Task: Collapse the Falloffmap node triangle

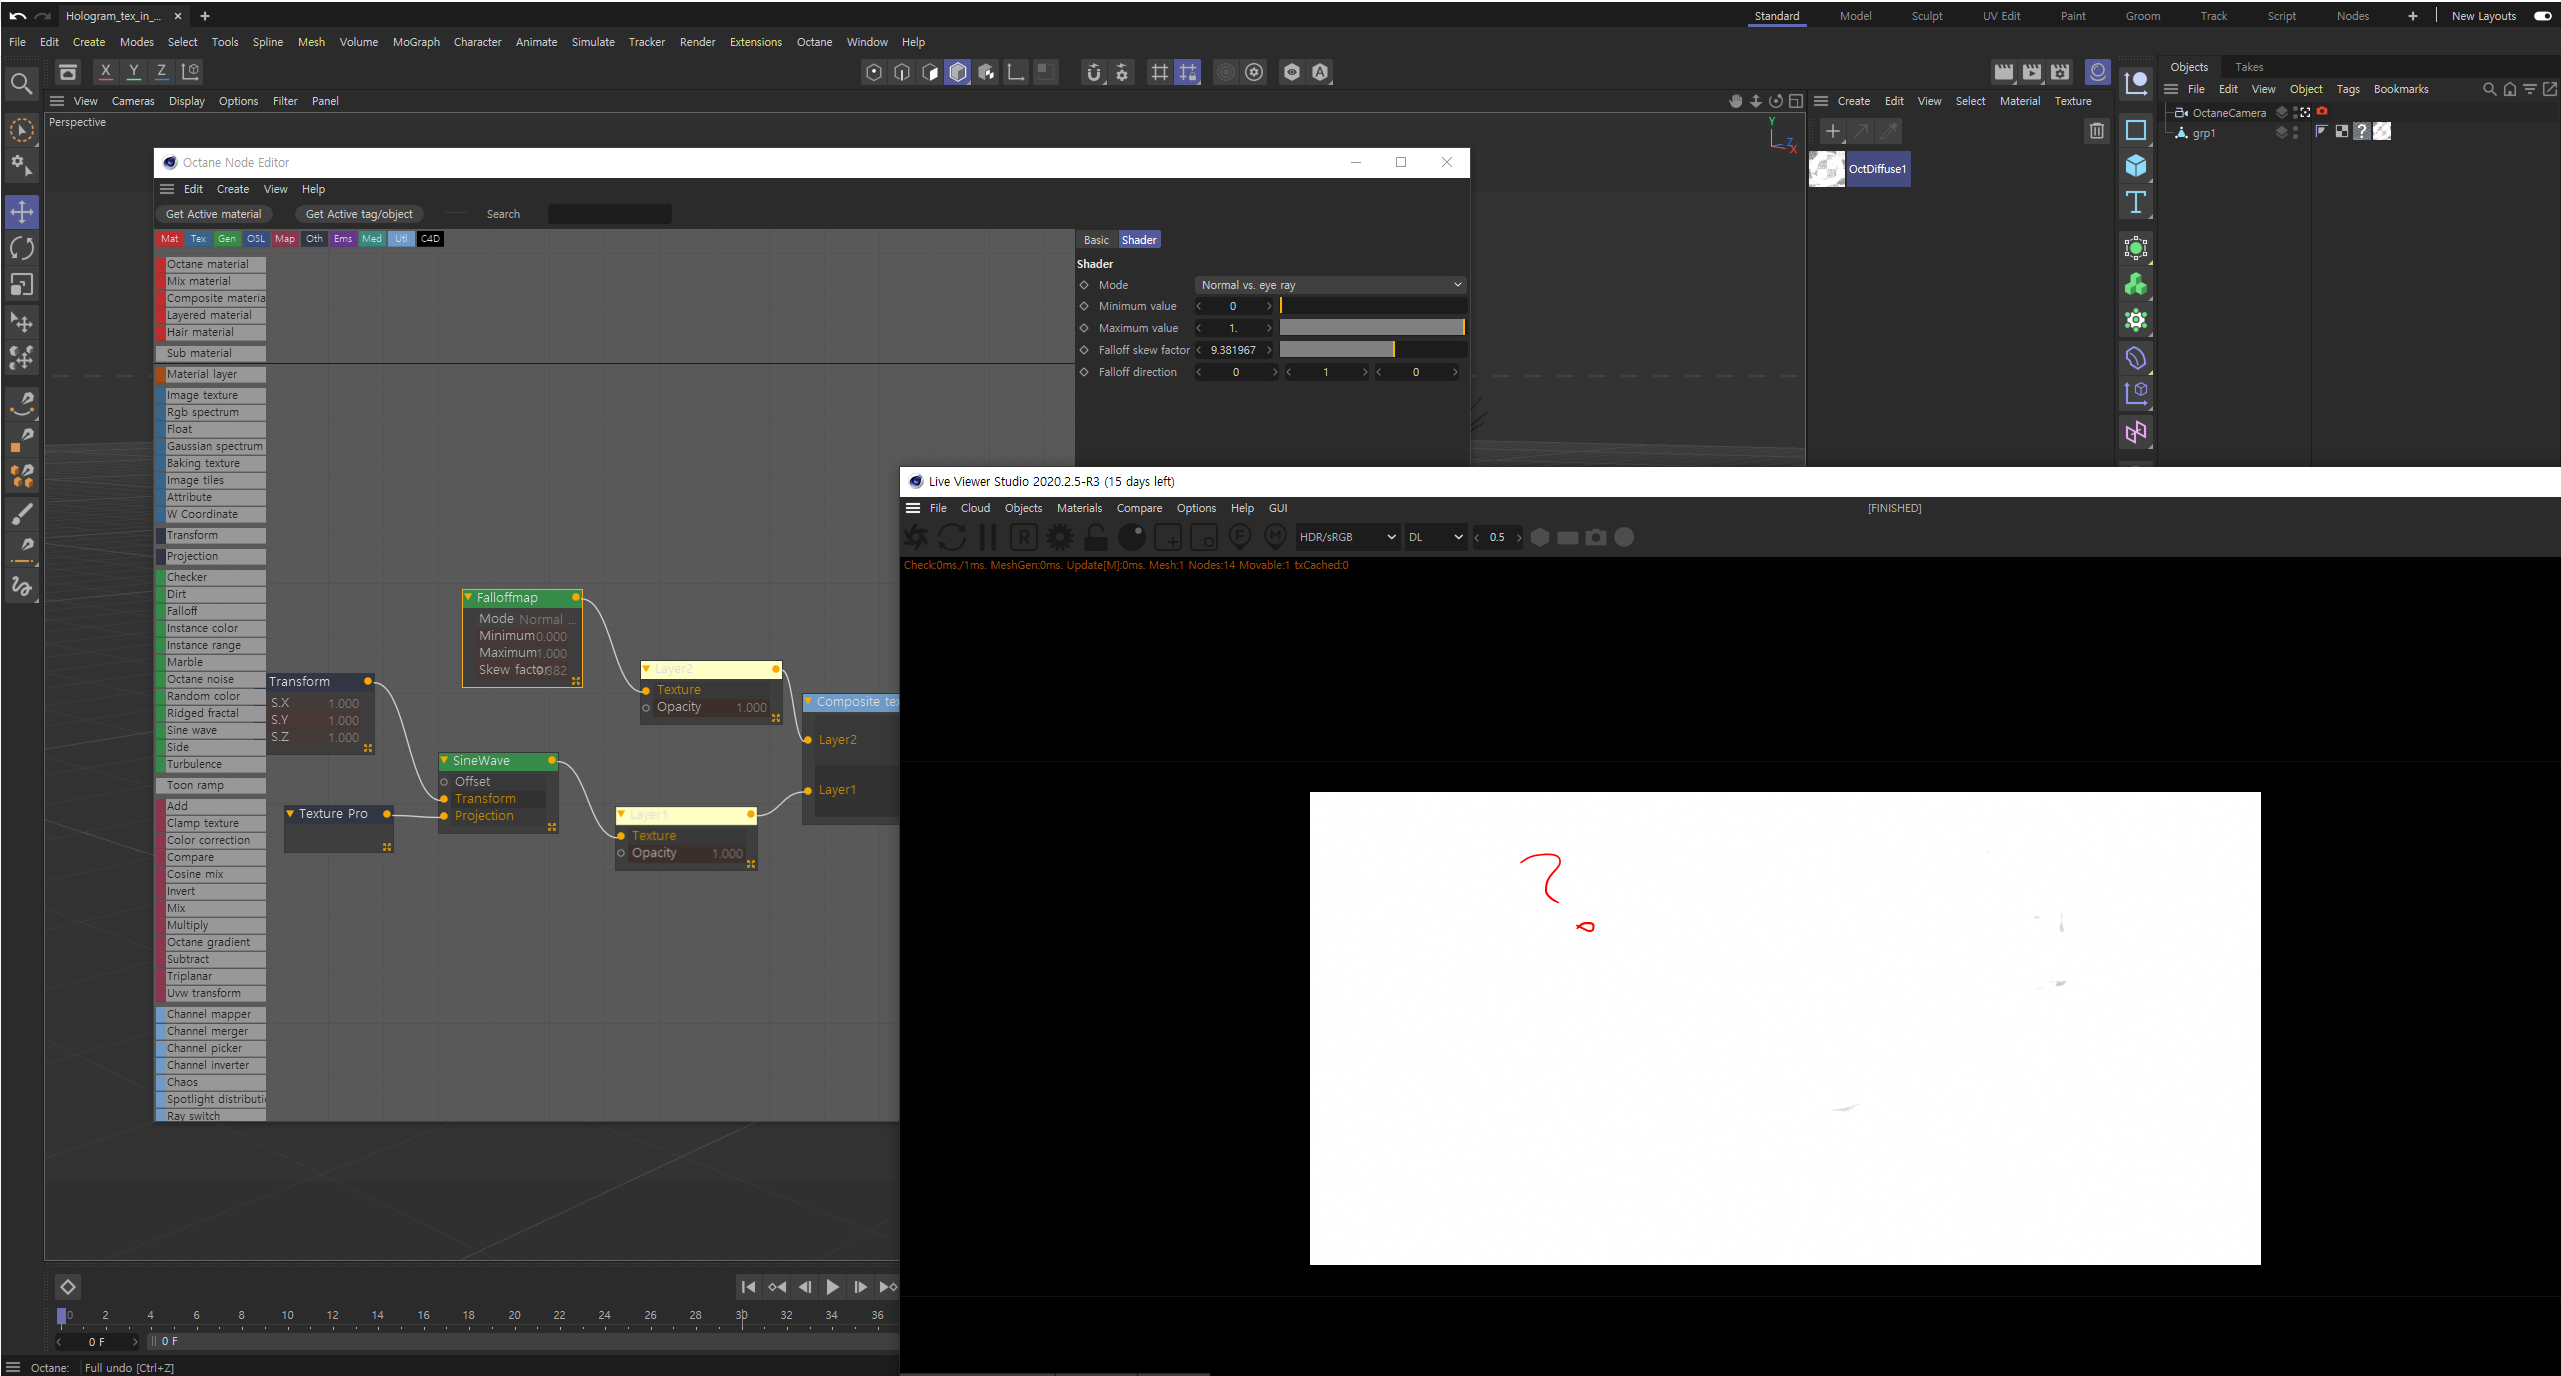Action: coord(468,597)
